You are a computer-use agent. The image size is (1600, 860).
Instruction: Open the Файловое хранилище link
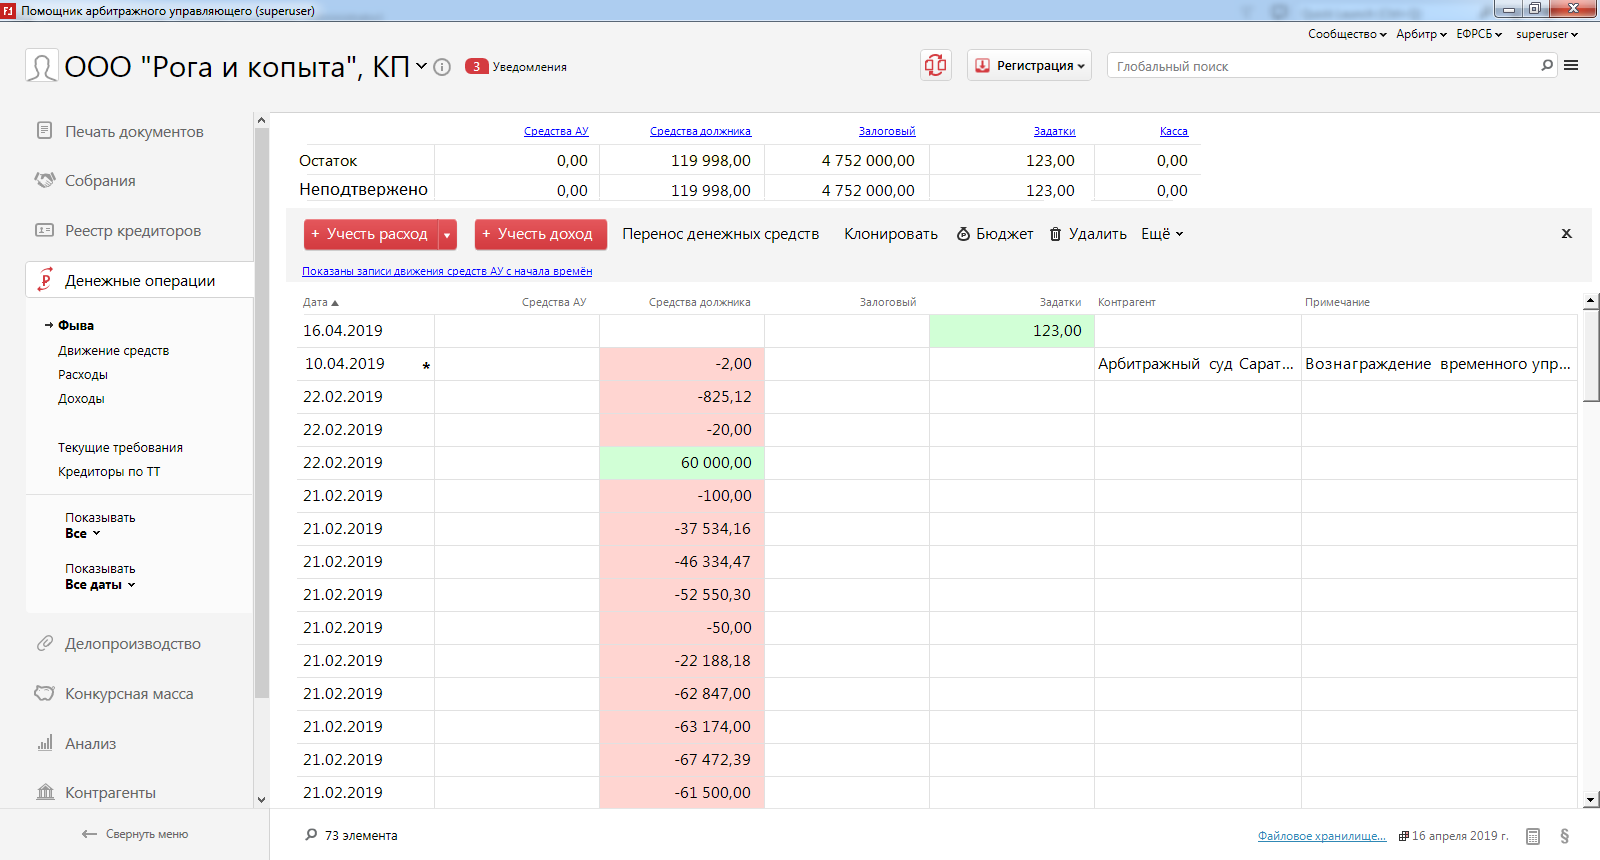[x=1321, y=836]
